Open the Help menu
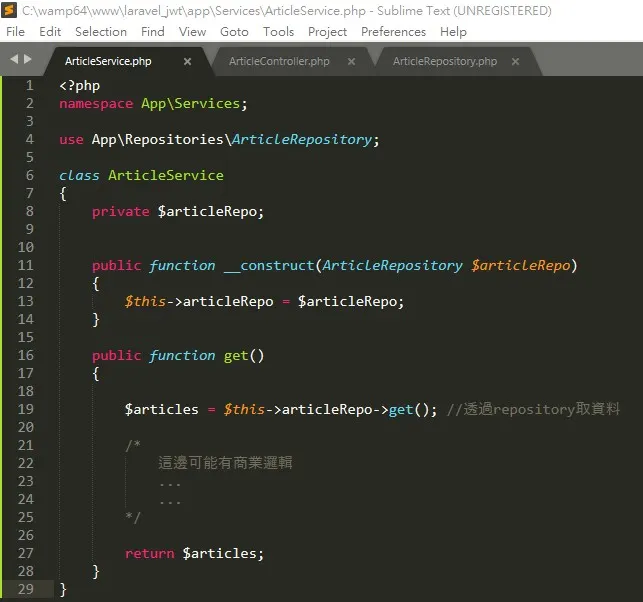 point(453,32)
